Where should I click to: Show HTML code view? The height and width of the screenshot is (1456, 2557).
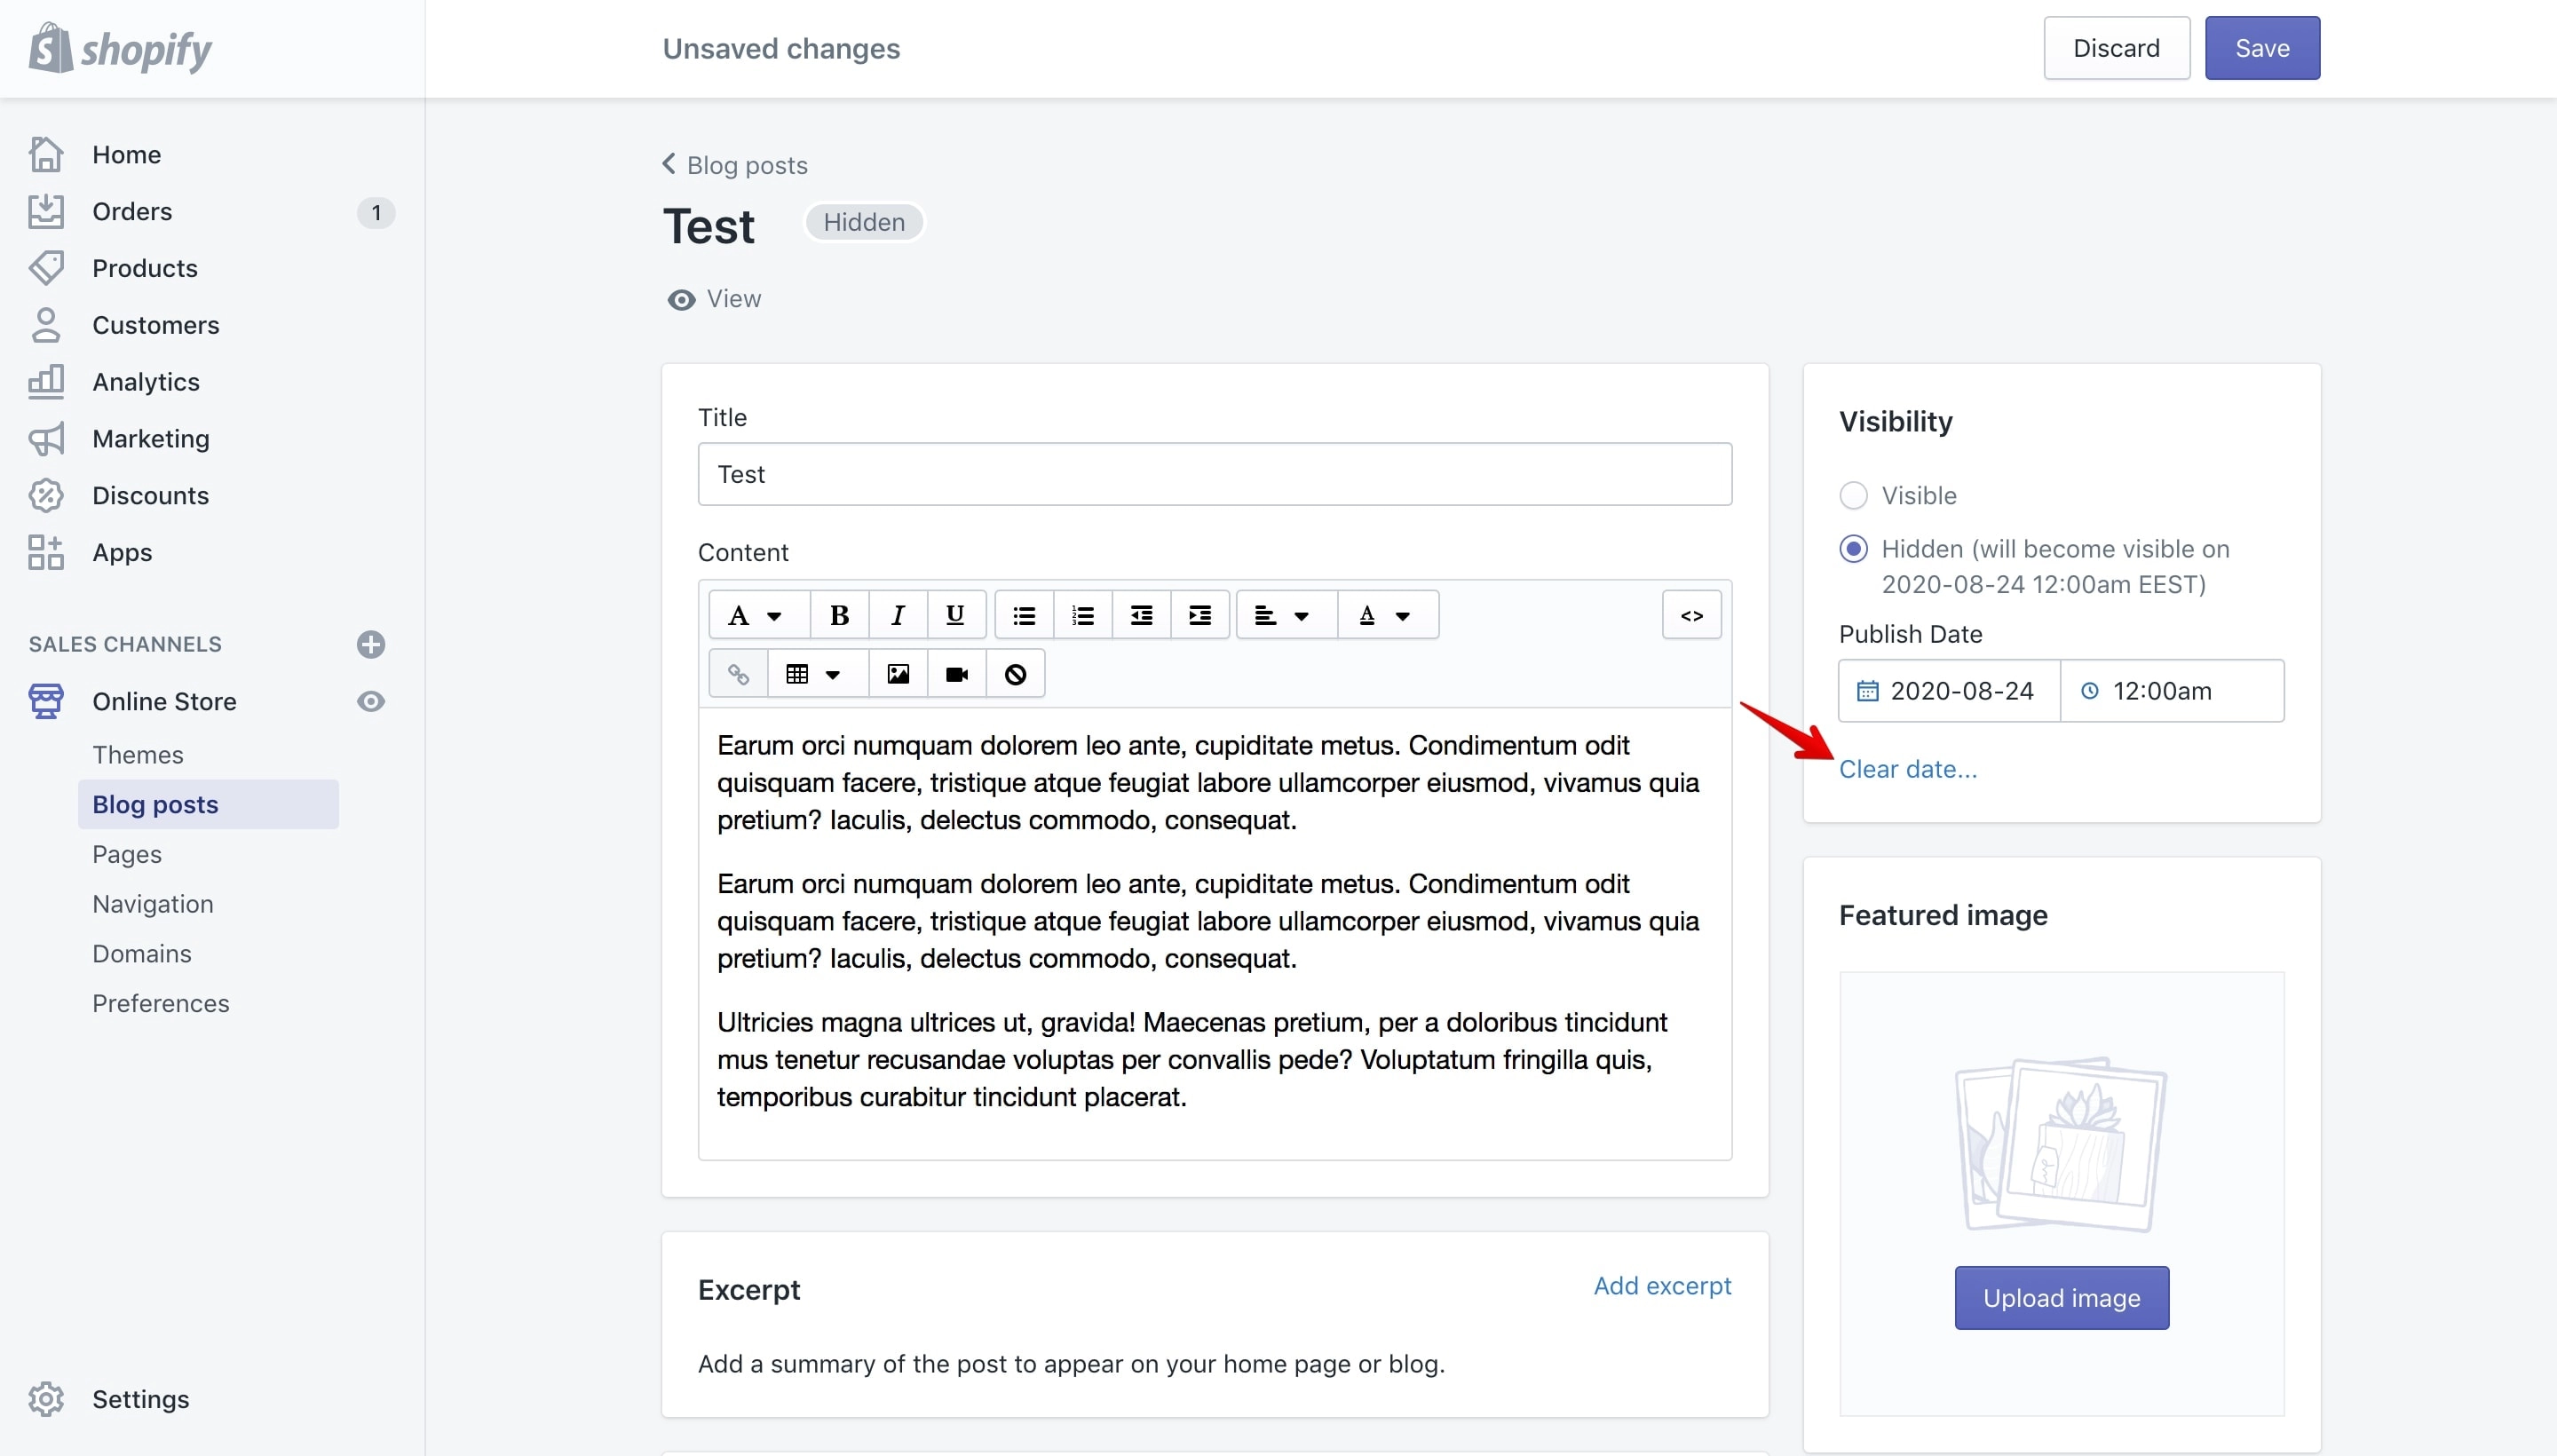click(1691, 615)
